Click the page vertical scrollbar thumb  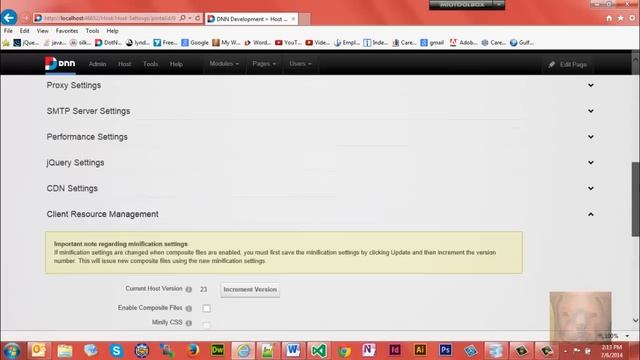[636, 199]
